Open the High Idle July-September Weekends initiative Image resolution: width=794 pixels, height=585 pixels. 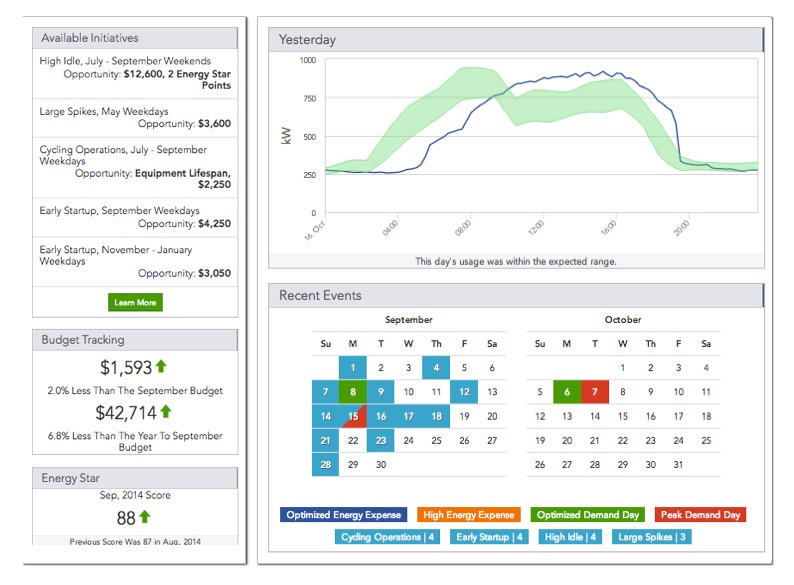click(135, 73)
